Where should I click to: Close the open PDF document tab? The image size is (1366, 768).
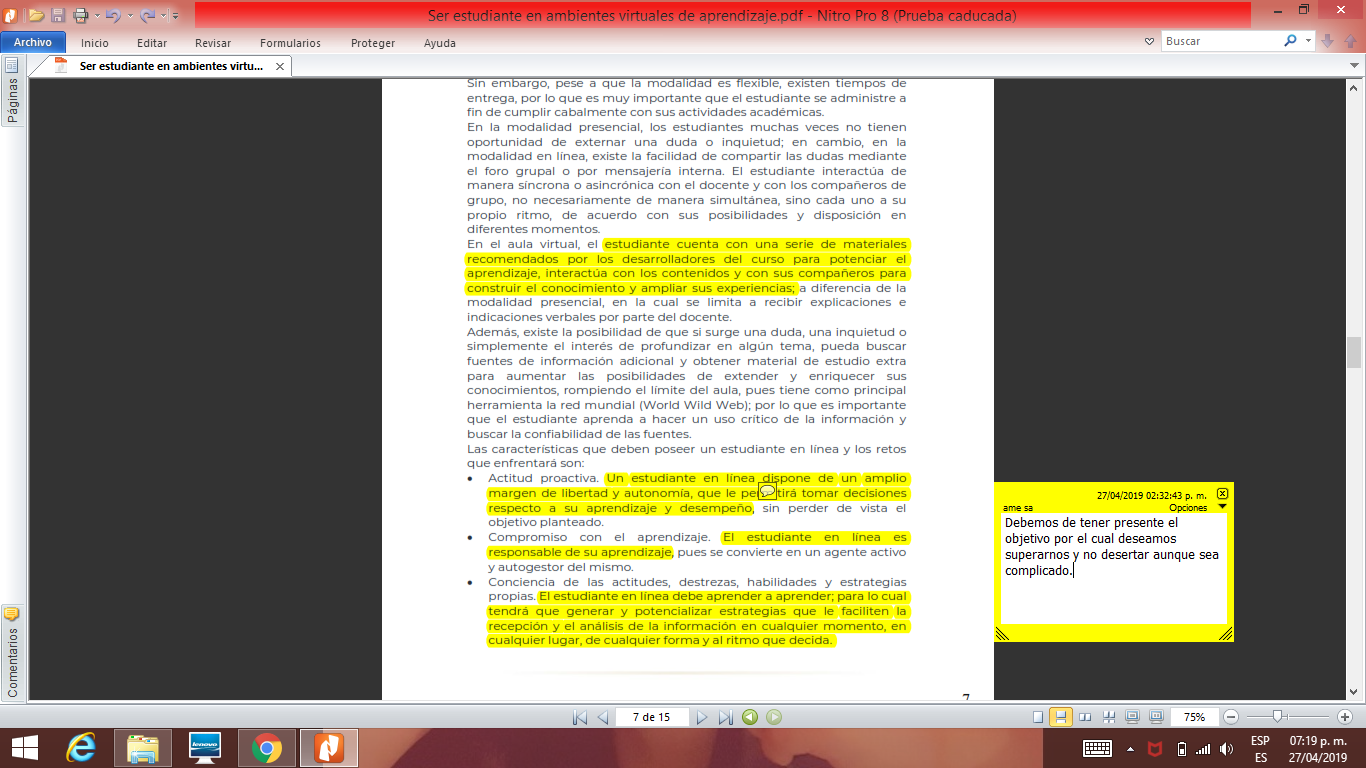pos(280,66)
